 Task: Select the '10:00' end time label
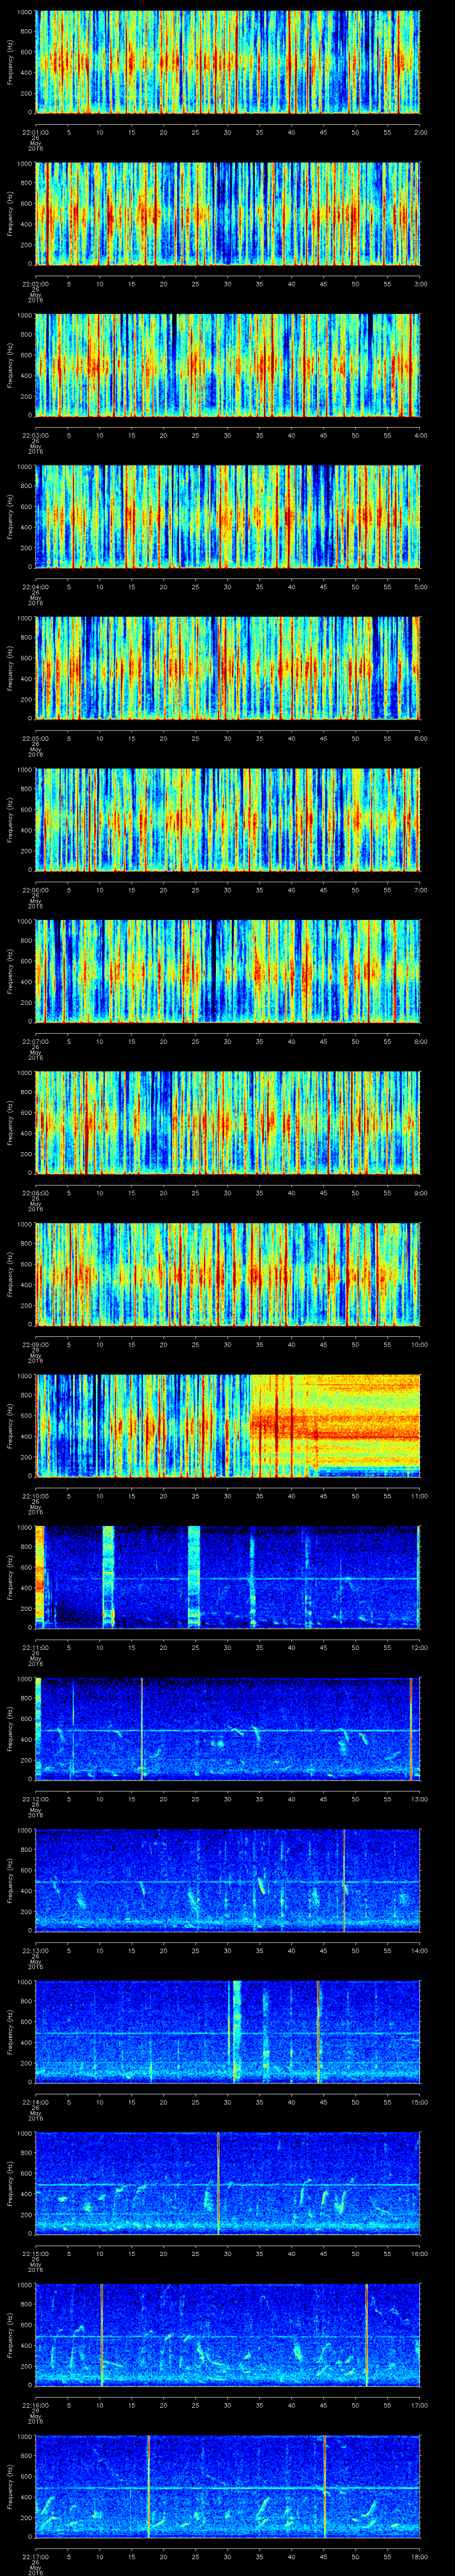pyautogui.click(x=420, y=1344)
